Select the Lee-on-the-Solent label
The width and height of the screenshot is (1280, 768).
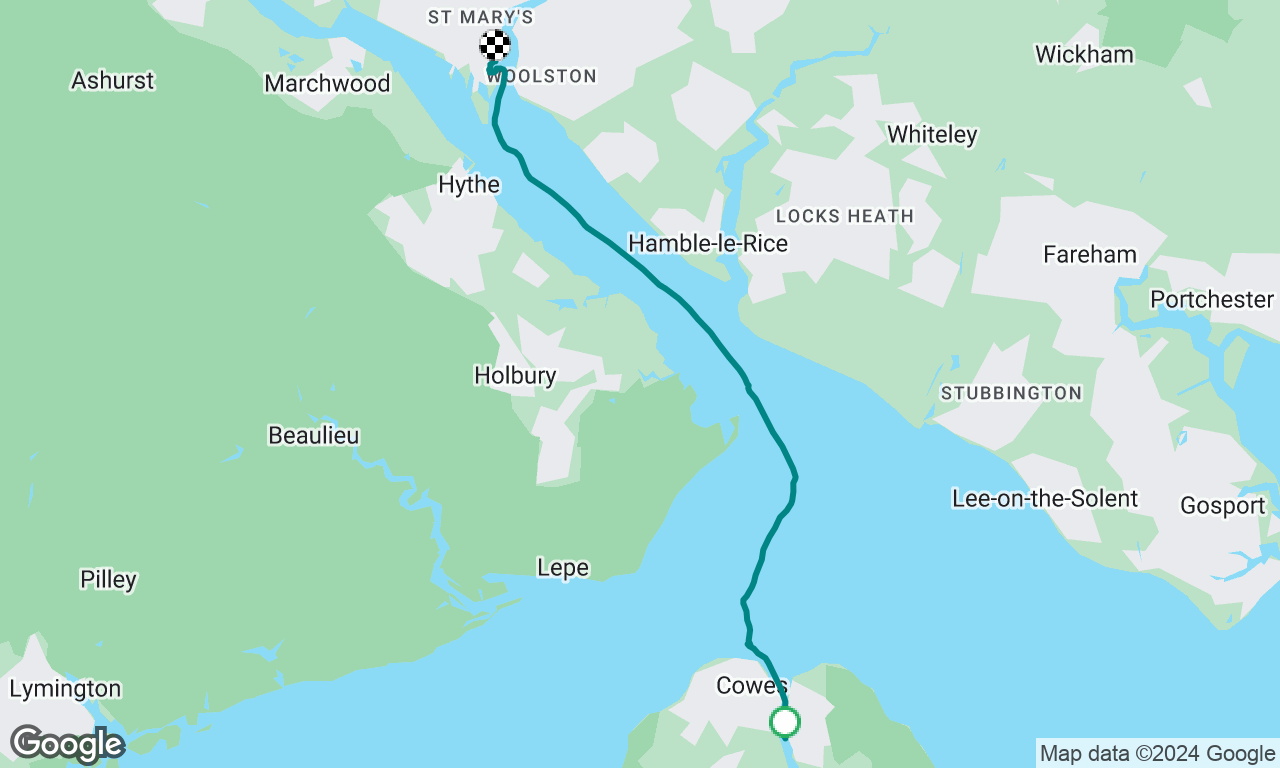(x=1045, y=498)
